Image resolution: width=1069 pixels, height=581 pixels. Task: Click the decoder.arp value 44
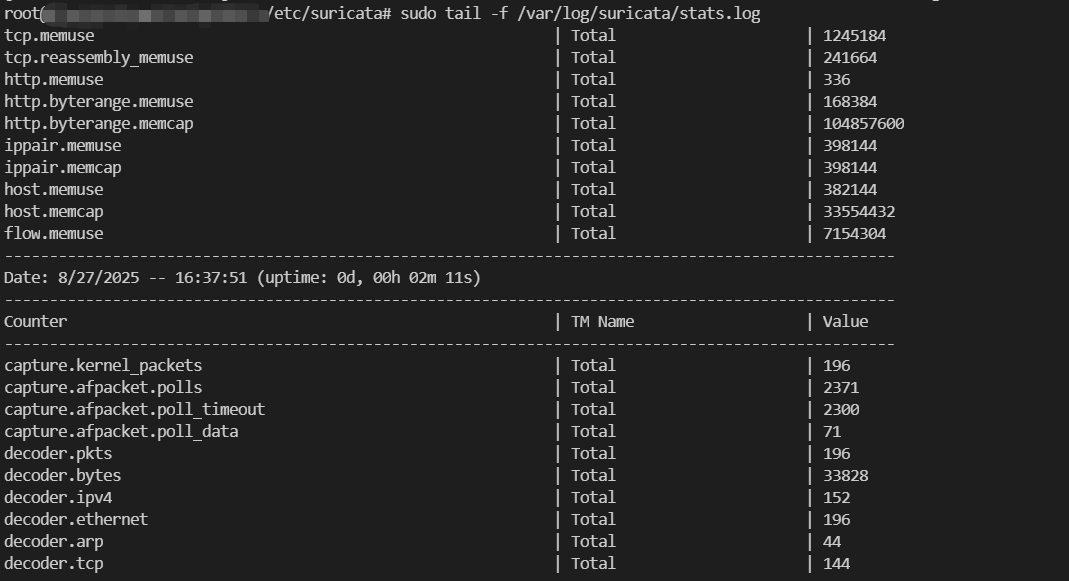point(832,541)
